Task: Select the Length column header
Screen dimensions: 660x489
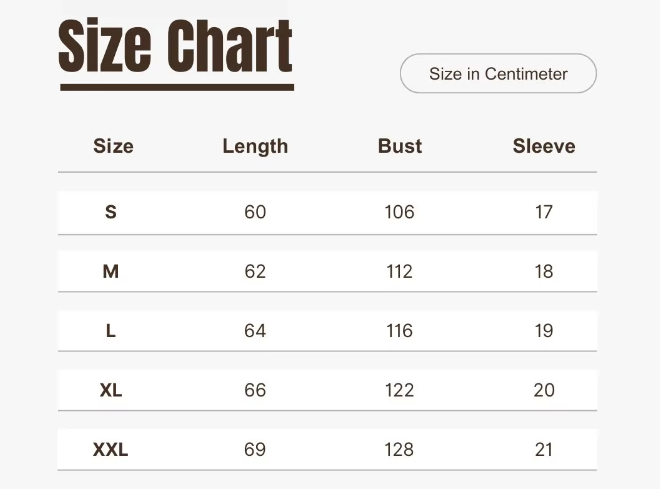Action: [x=255, y=146]
